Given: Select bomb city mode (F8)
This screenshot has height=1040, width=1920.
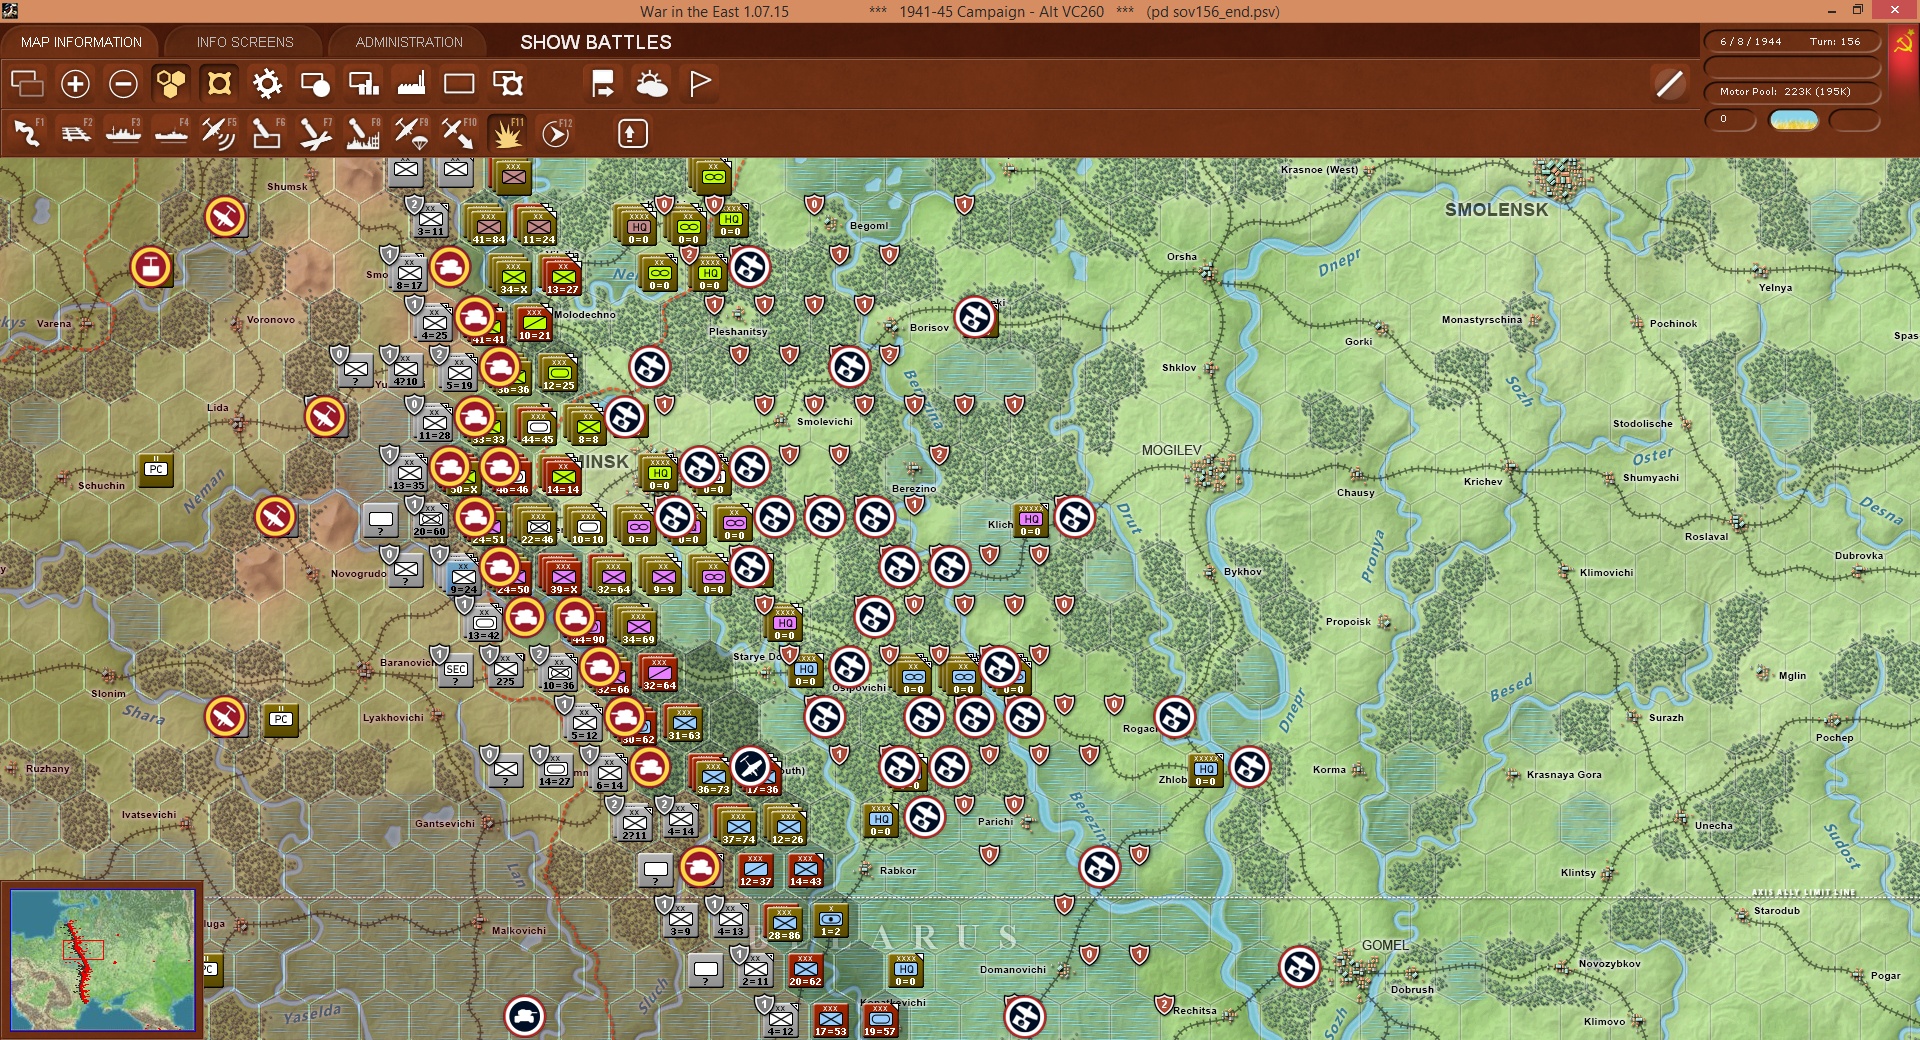Looking at the screenshot, I should tap(363, 133).
